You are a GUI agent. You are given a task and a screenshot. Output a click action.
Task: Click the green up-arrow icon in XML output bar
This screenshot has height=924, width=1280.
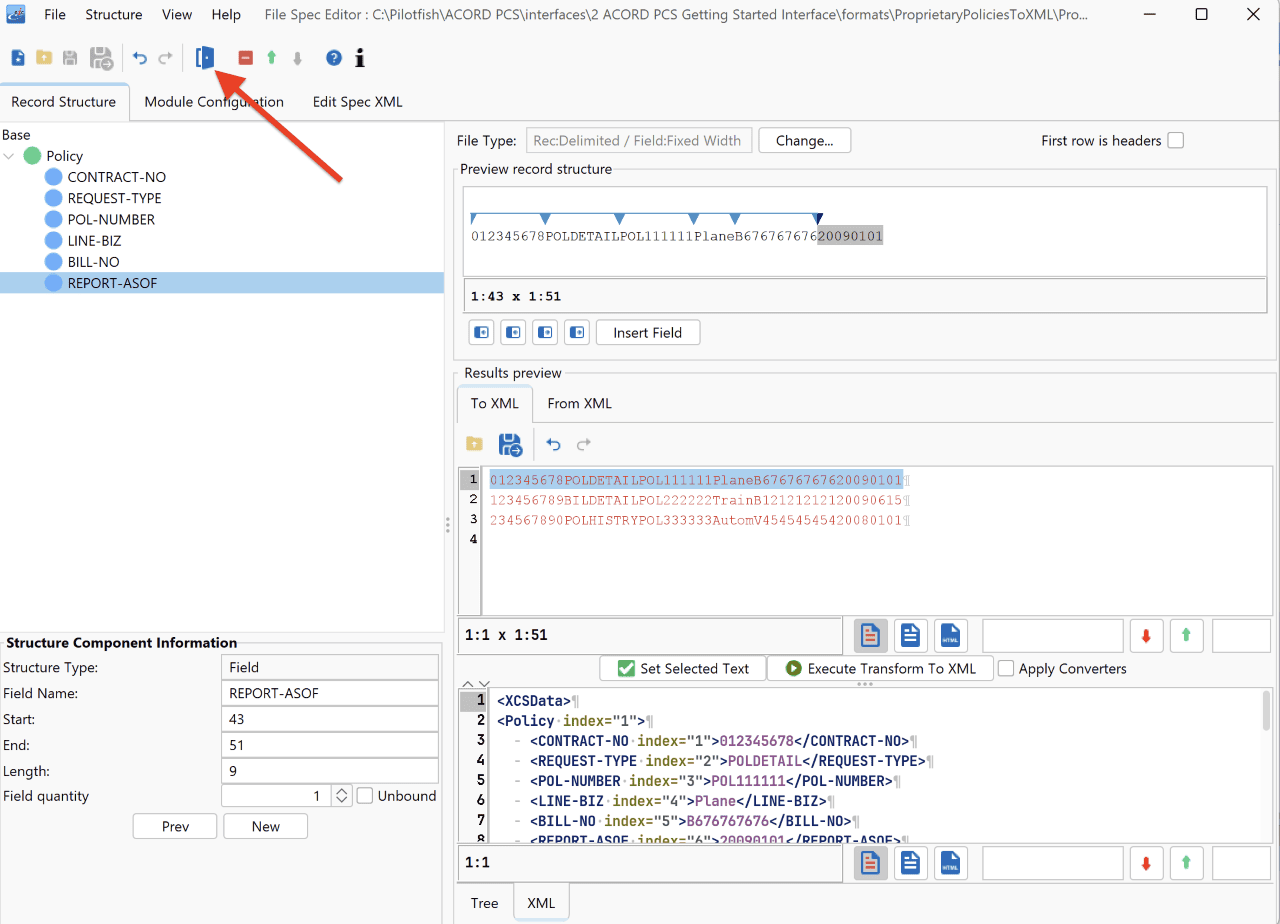[x=1186, y=863]
